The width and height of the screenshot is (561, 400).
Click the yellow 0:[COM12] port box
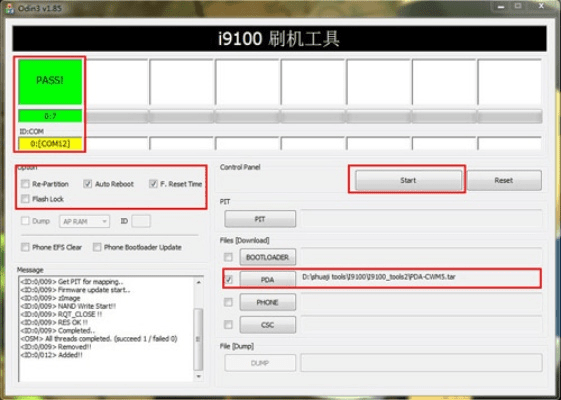[x=50, y=144]
